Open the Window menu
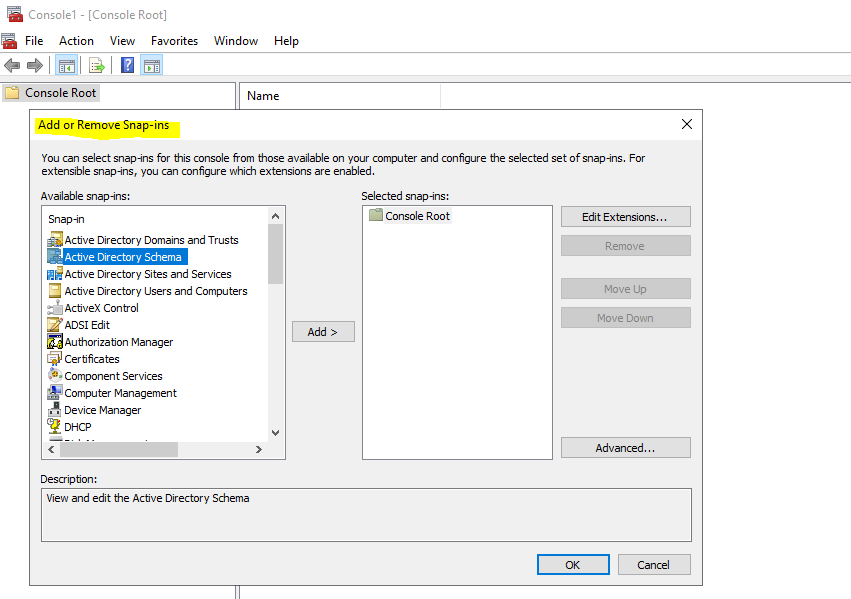This screenshot has width=851, height=599. pos(236,41)
